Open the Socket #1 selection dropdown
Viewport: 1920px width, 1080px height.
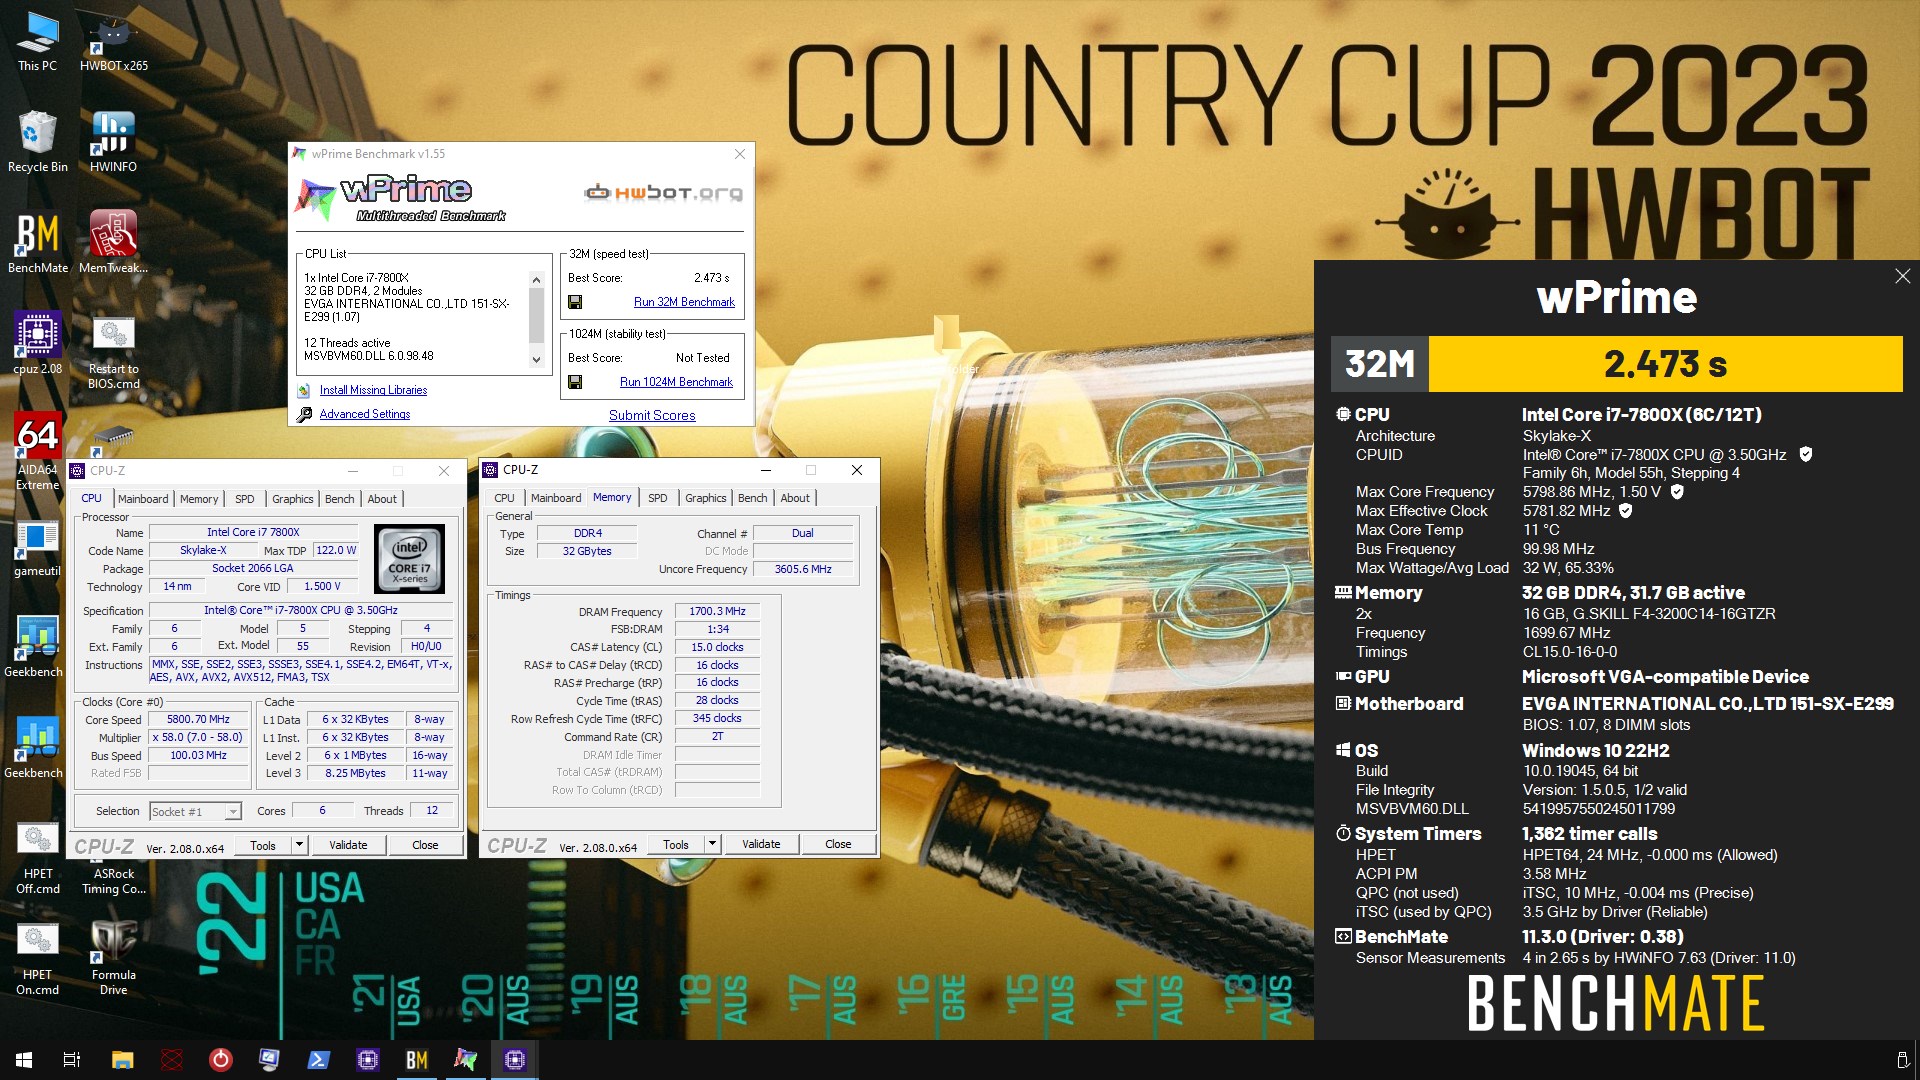pos(196,812)
